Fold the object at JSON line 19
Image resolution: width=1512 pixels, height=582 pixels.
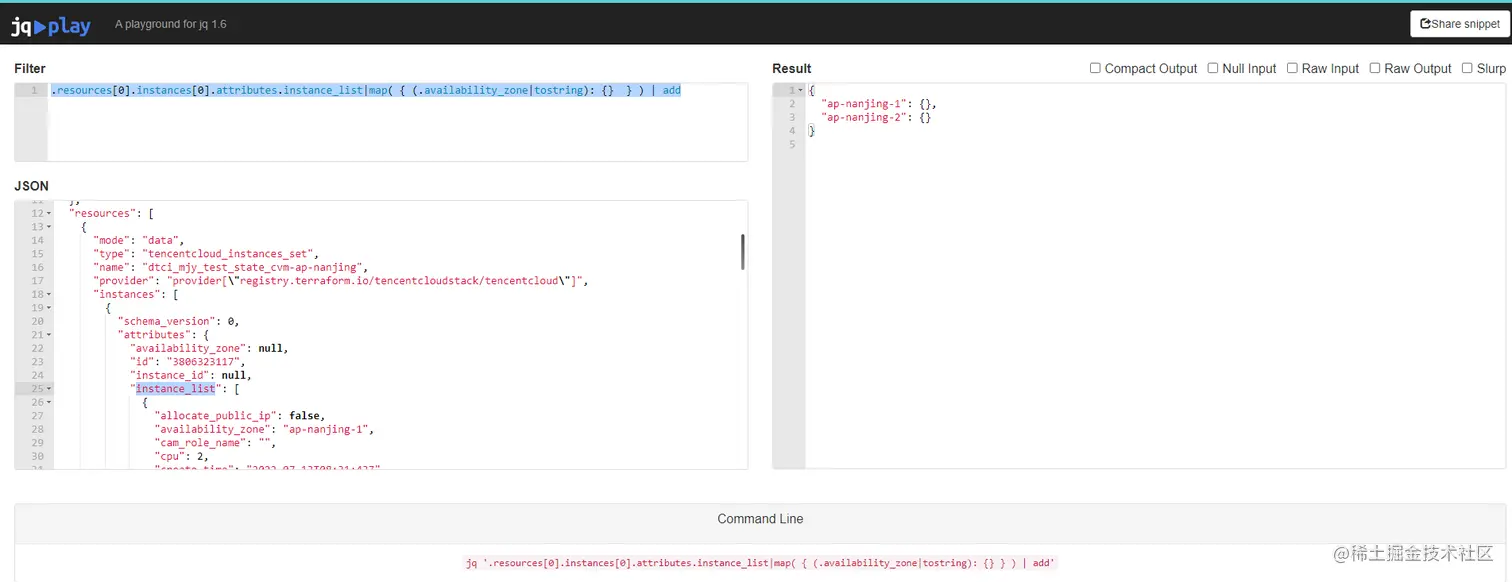[x=49, y=308]
